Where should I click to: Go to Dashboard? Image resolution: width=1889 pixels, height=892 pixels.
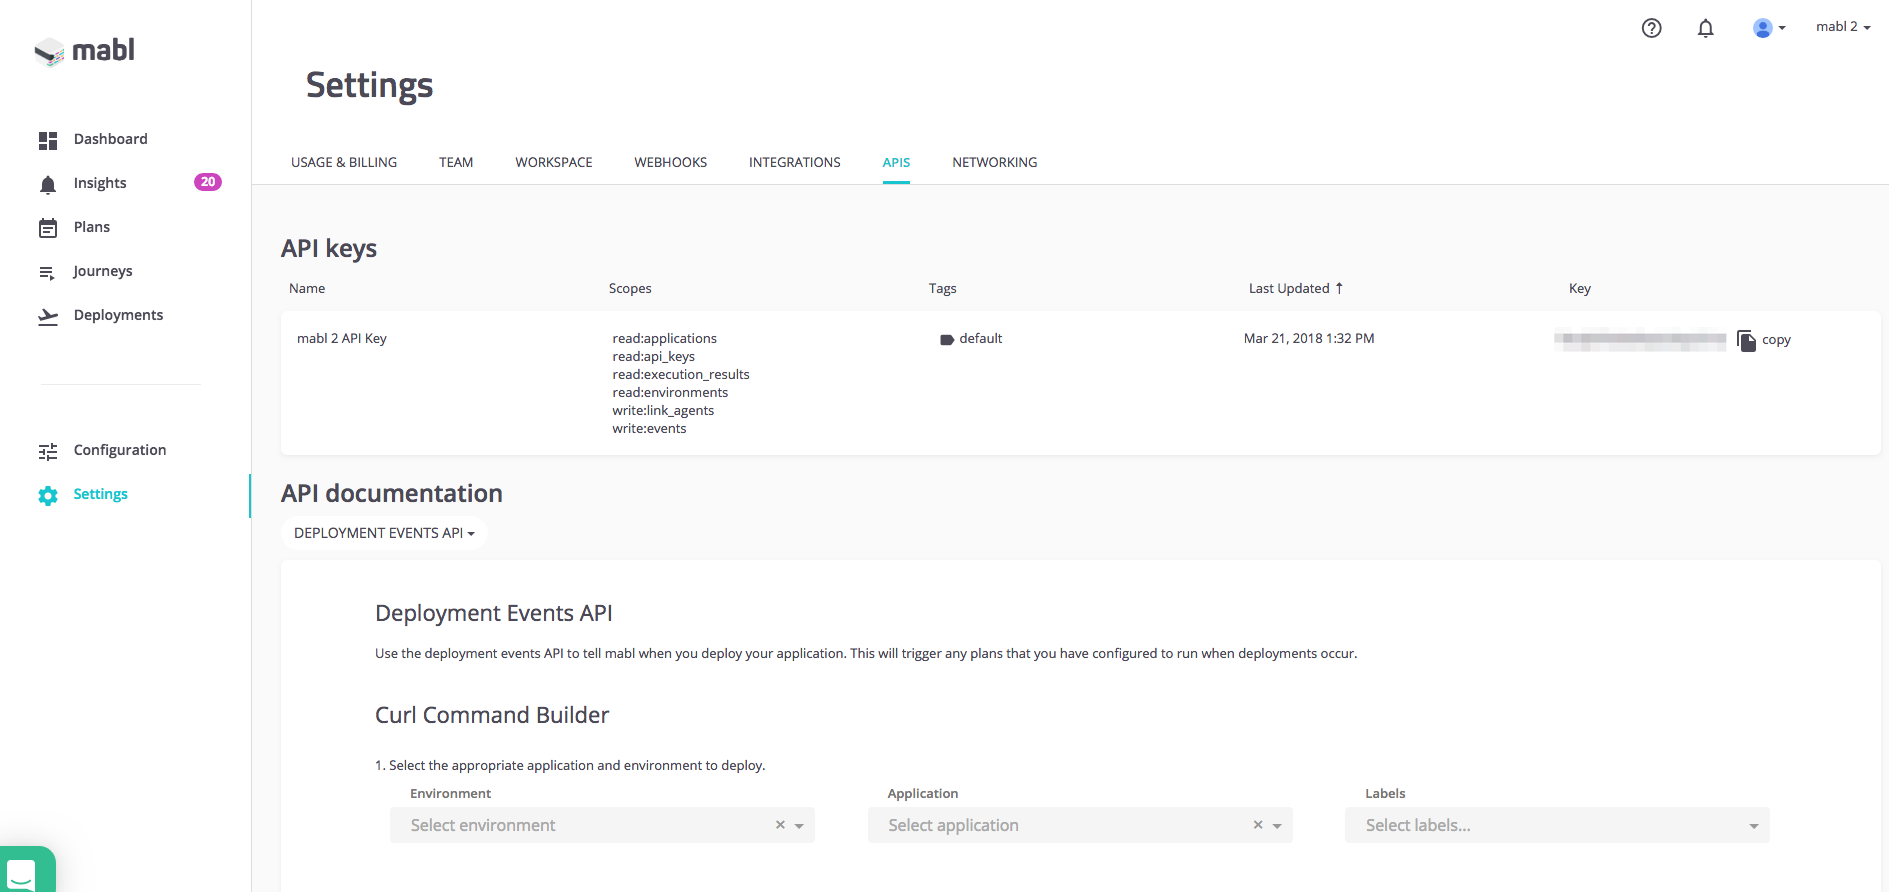[110, 139]
